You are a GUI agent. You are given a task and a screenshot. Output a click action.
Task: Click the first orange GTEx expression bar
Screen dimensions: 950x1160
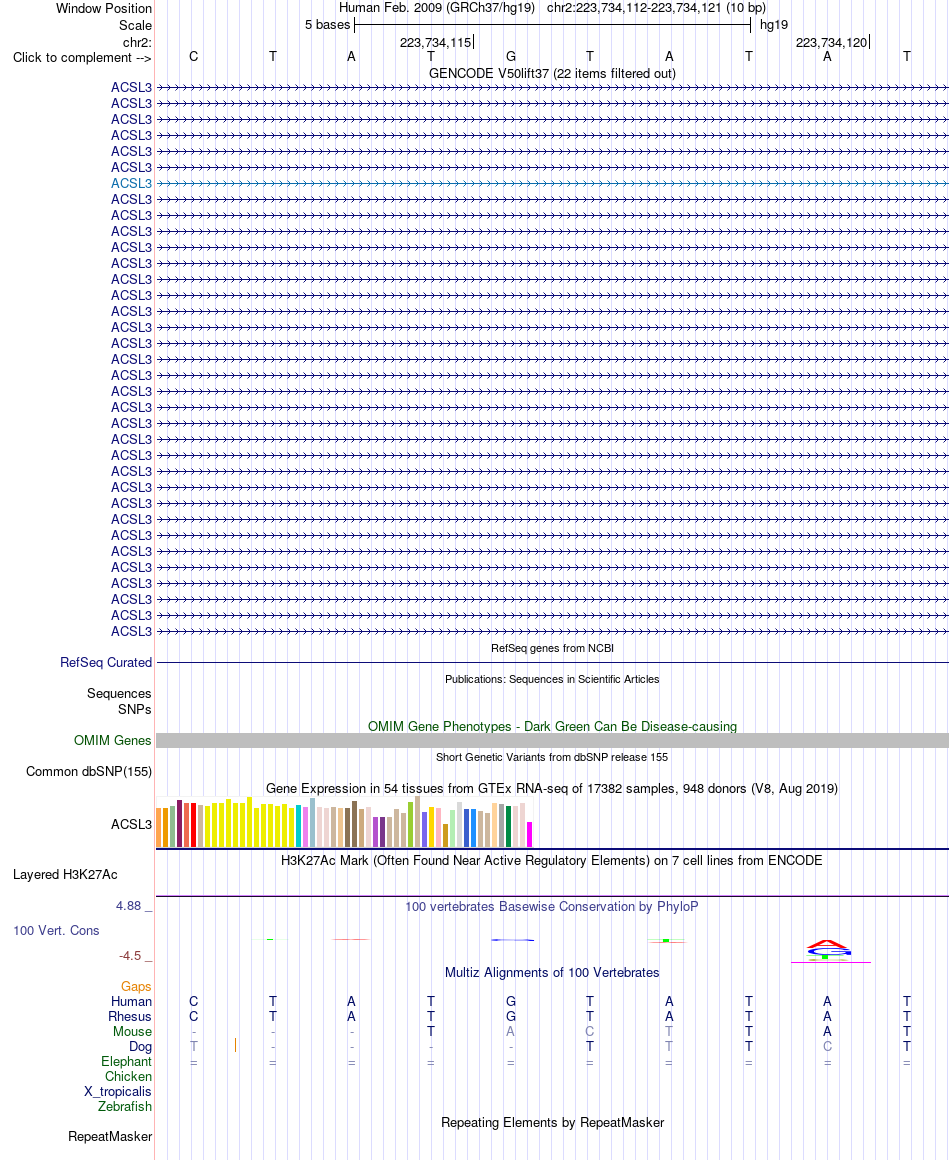point(159,828)
